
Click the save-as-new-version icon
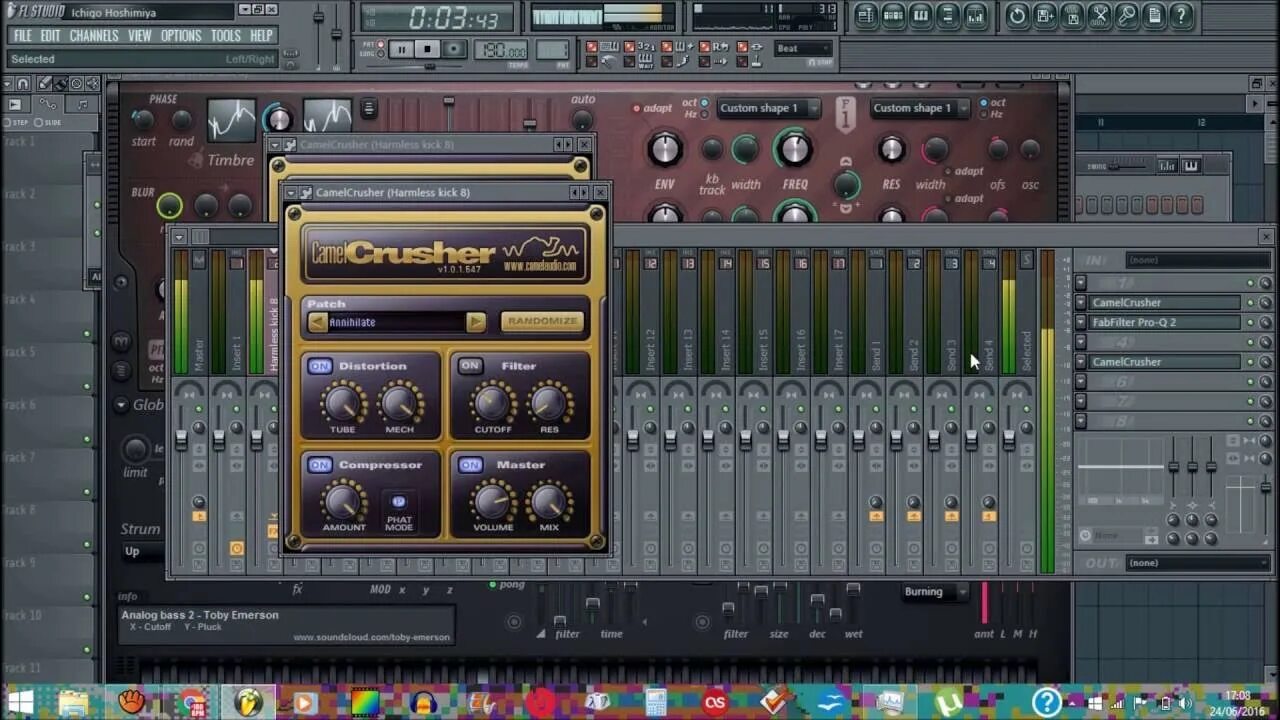tap(1044, 15)
